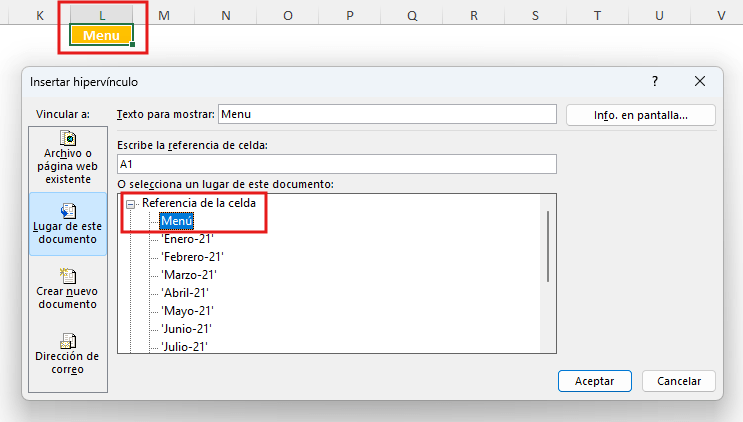The height and width of the screenshot is (422, 743).
Task: Select 'Julio-21' sheet in the list
Action: pos(185,346)
